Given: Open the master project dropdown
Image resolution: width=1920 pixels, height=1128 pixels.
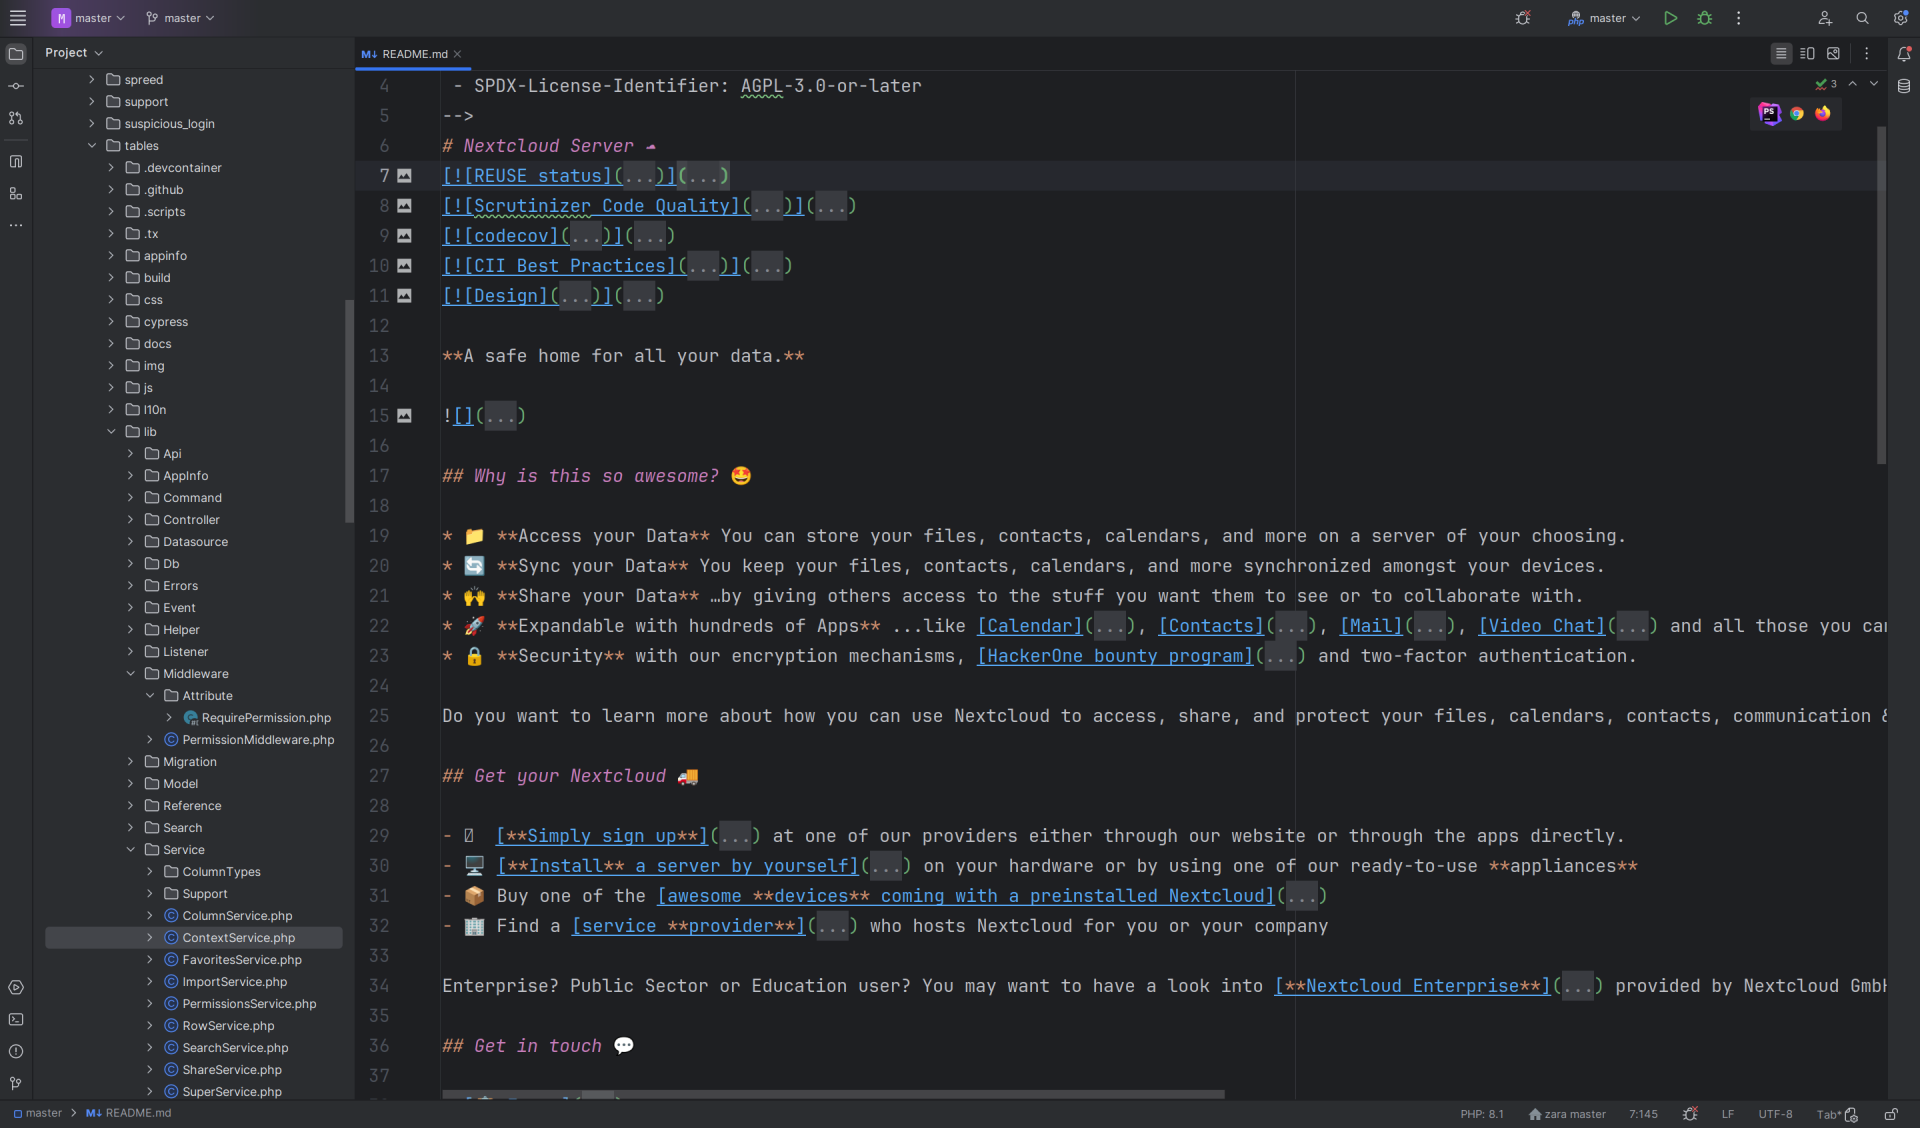Looking at the screenshot, I should [88, 18].
